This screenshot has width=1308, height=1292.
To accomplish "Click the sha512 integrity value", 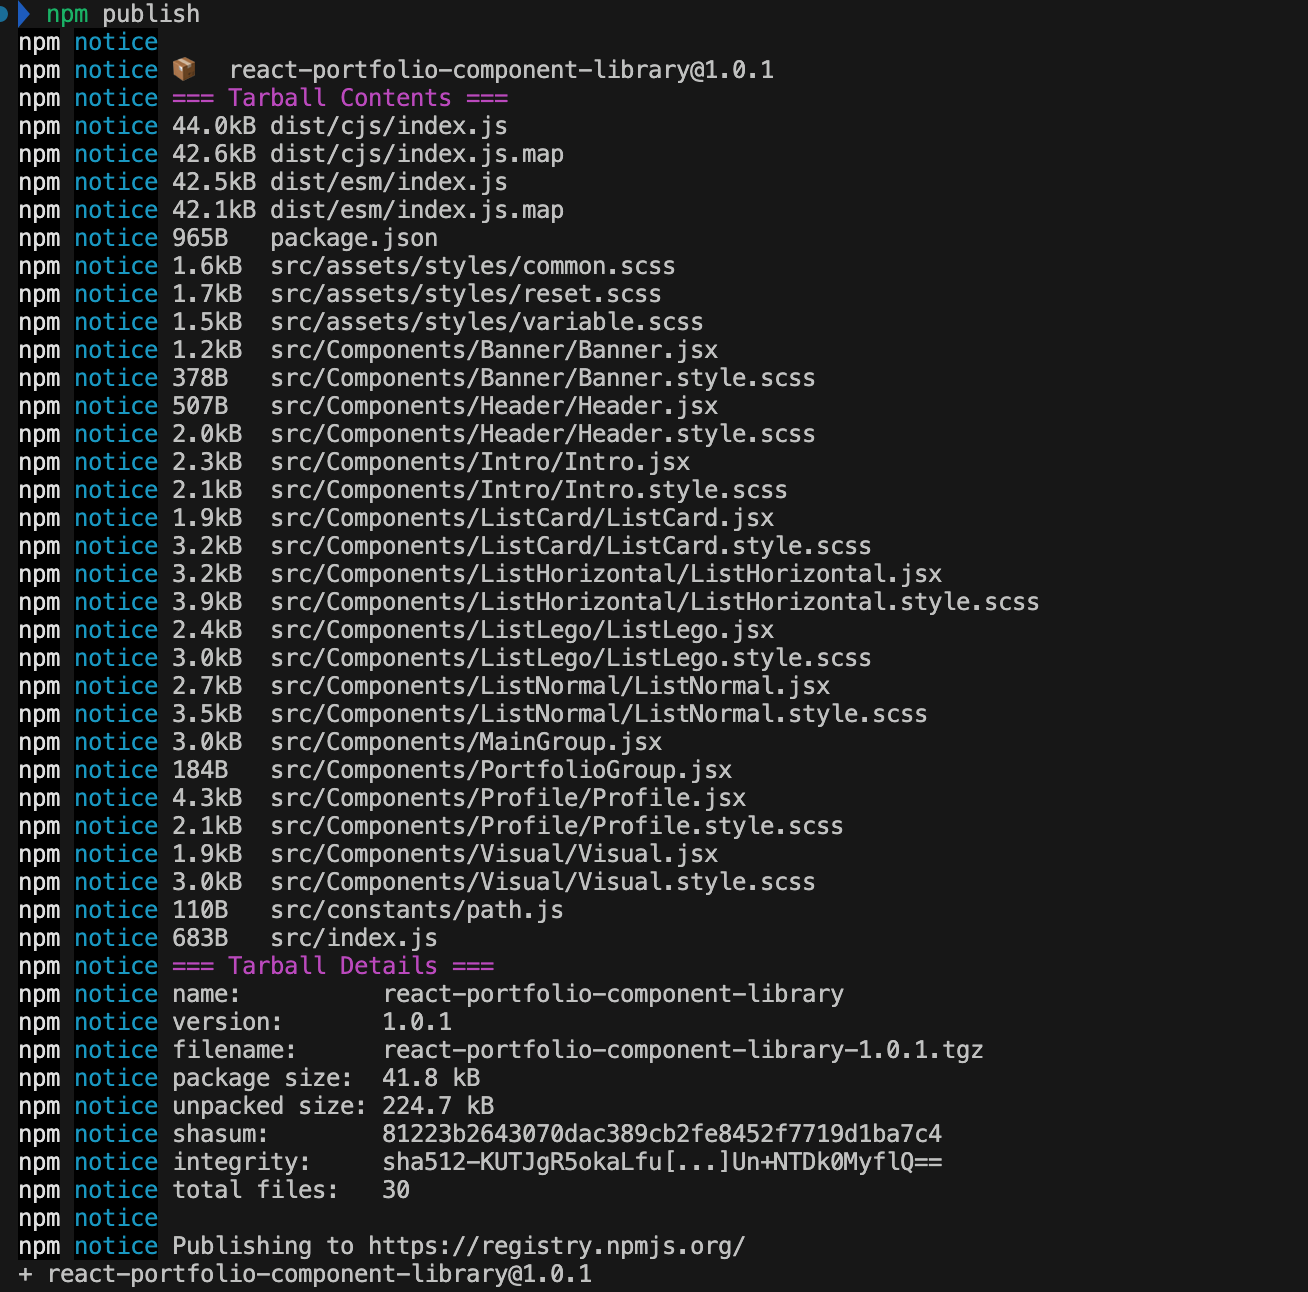I will click(662, 1162).
